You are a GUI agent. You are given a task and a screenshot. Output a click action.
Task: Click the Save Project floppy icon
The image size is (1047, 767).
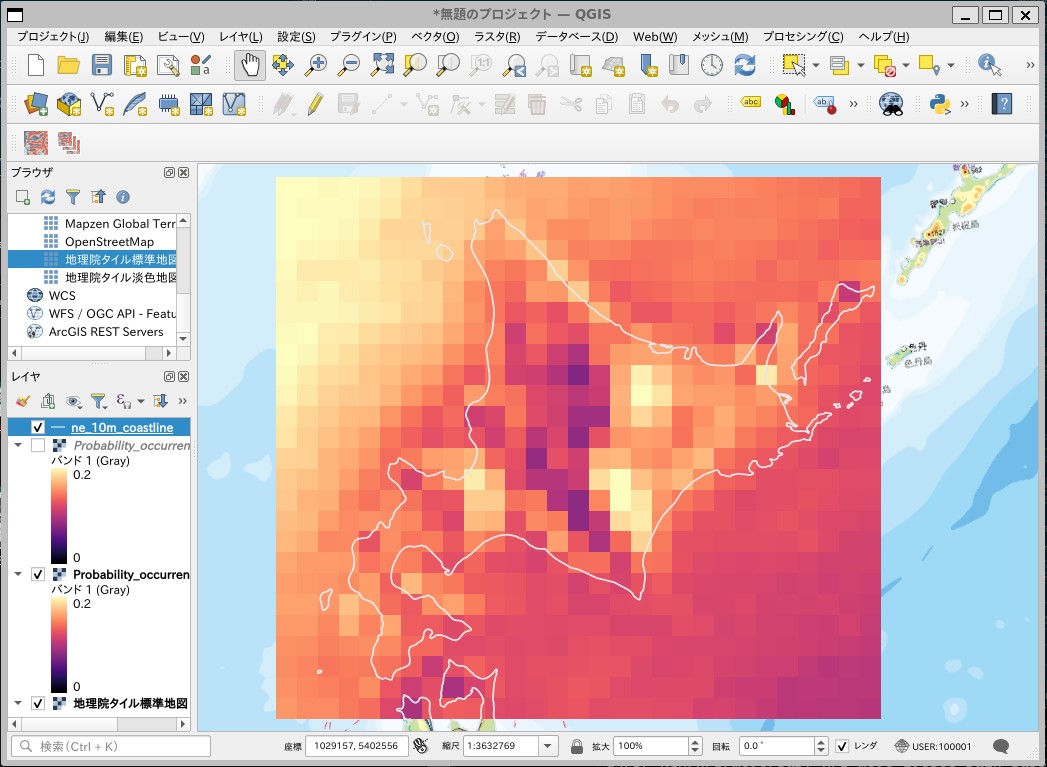(102, 66)
